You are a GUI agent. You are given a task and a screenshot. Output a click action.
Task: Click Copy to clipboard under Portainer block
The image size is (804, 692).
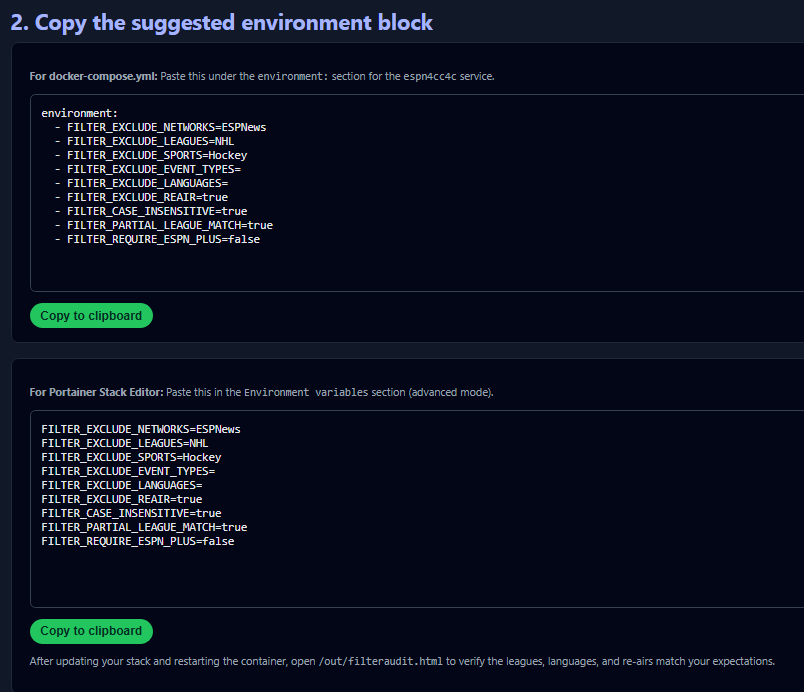coord(91,631)
